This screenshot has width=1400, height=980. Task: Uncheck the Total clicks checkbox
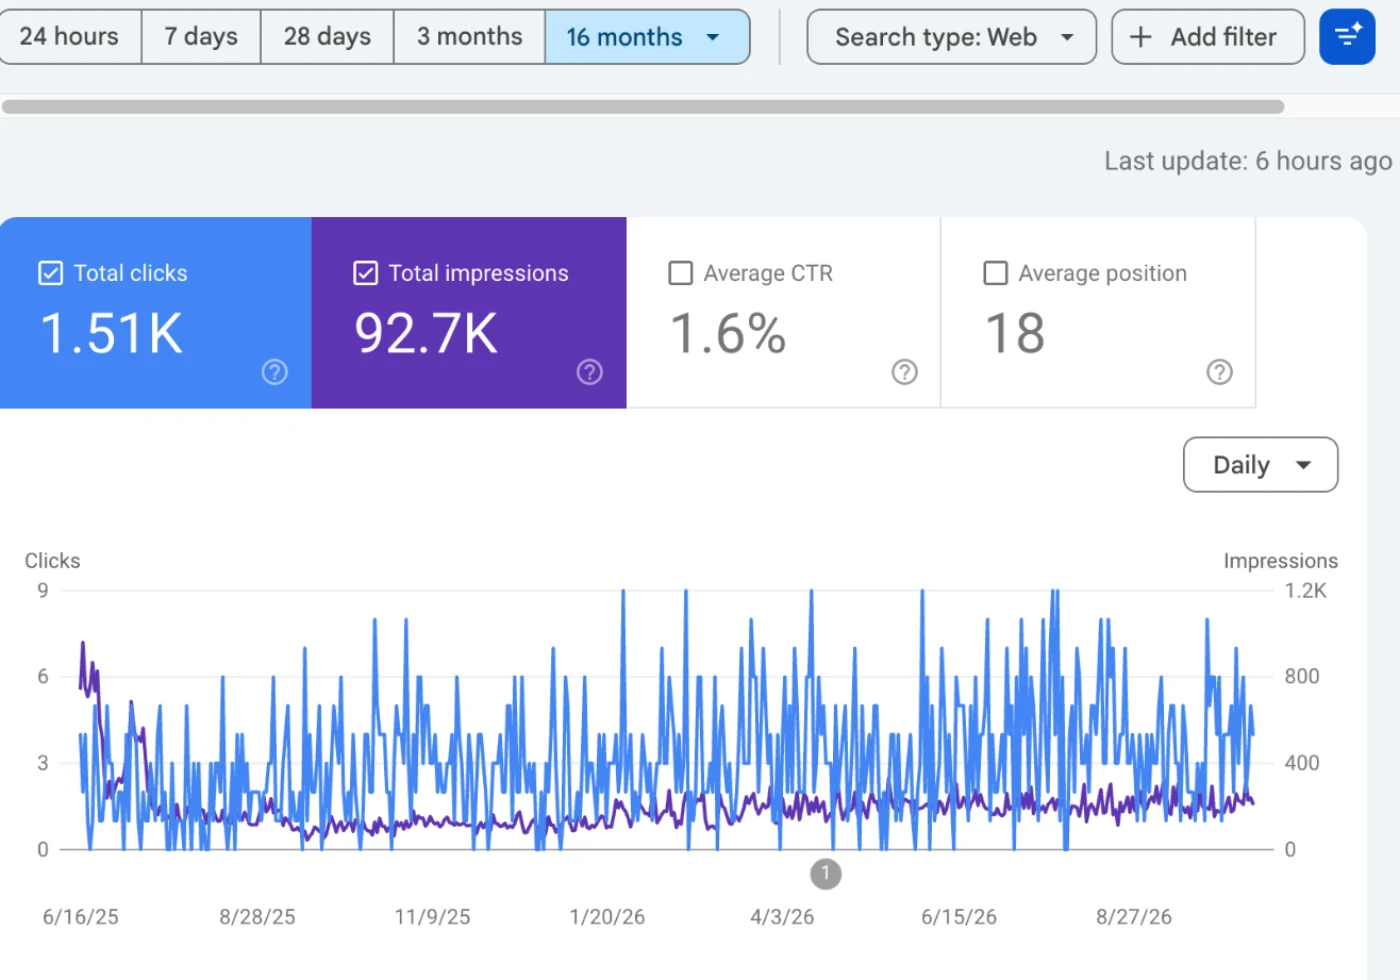tap(50, 273)
